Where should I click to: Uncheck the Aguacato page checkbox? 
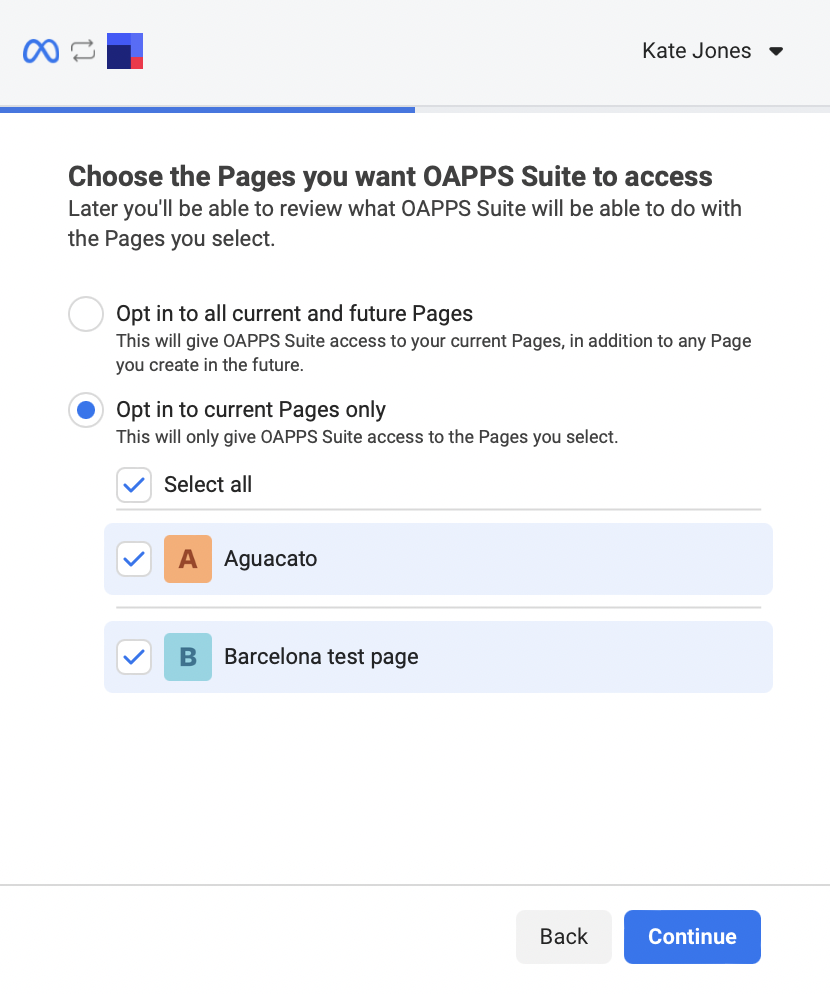pyautogui.click(x=134, y=559)
